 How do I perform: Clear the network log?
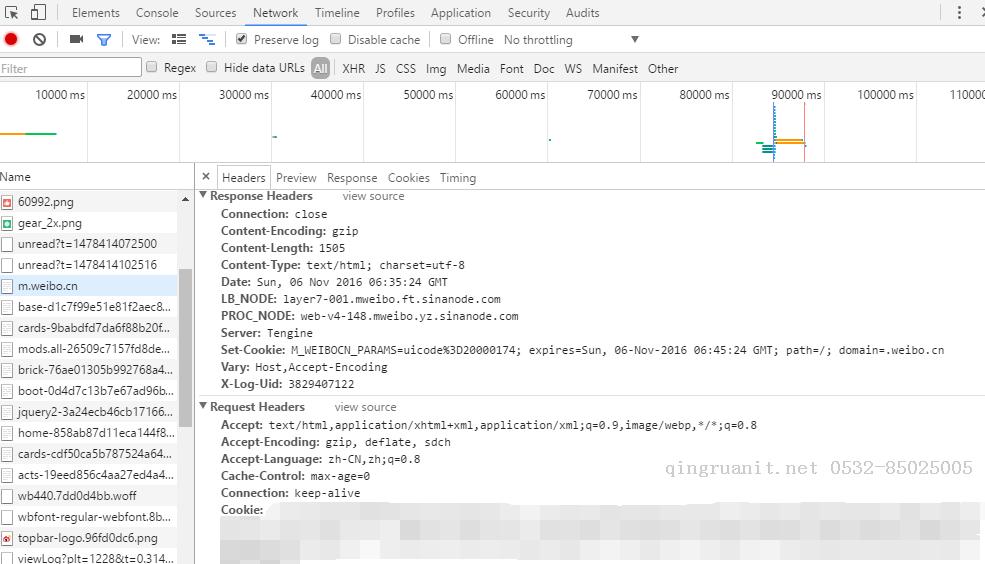(x=39, y=40)
